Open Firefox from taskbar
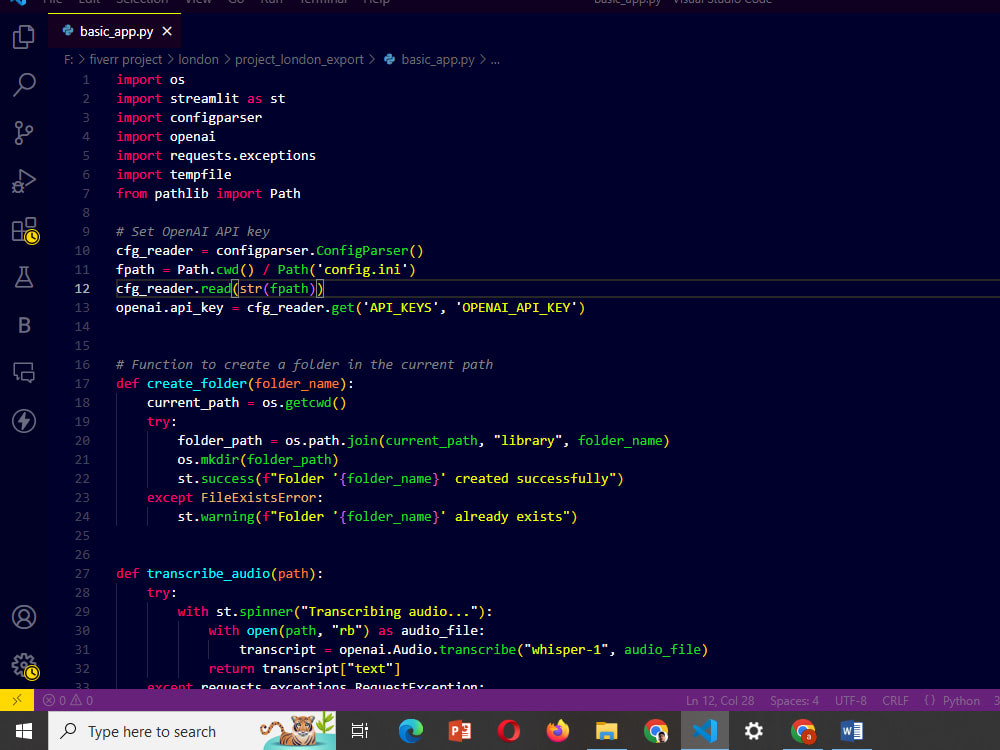 558,731
